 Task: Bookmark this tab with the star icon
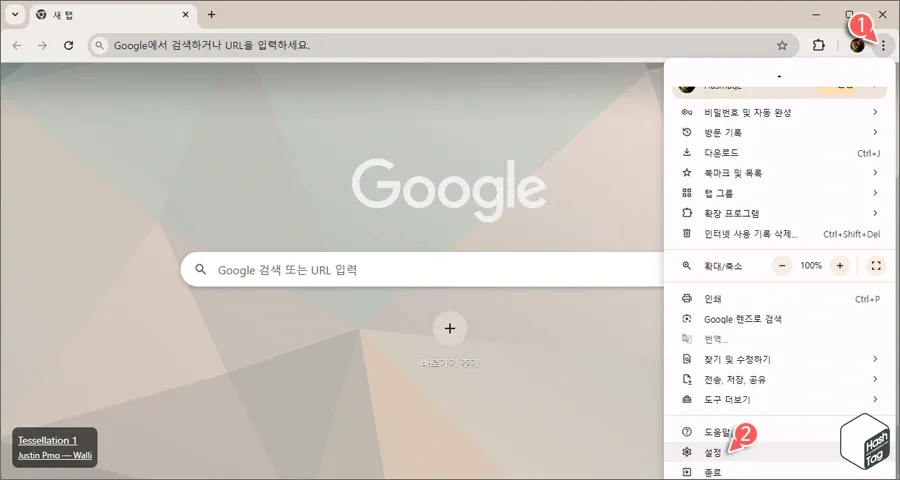pos(782,45)
